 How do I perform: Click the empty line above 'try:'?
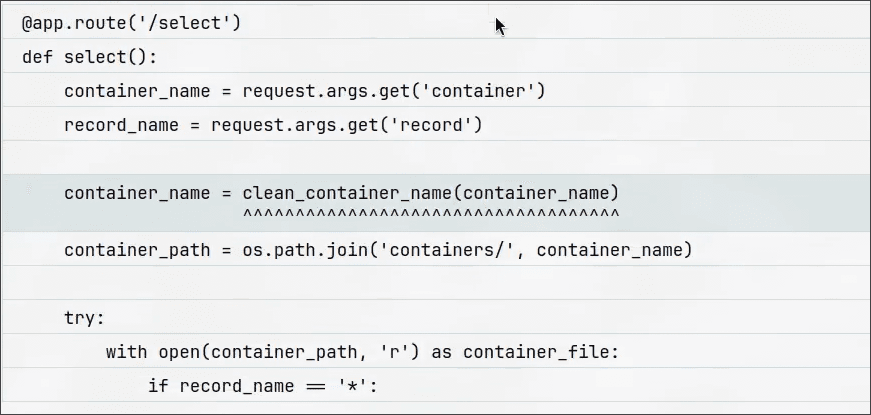(435, 284)
